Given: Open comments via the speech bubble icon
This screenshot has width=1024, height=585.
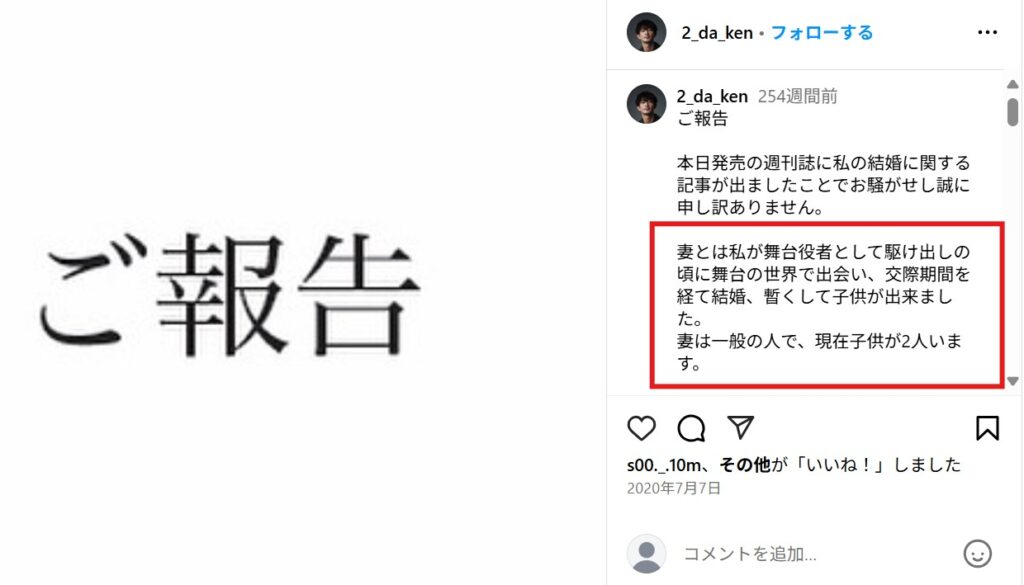Looking at the screenshot, I should coord(691,428).
